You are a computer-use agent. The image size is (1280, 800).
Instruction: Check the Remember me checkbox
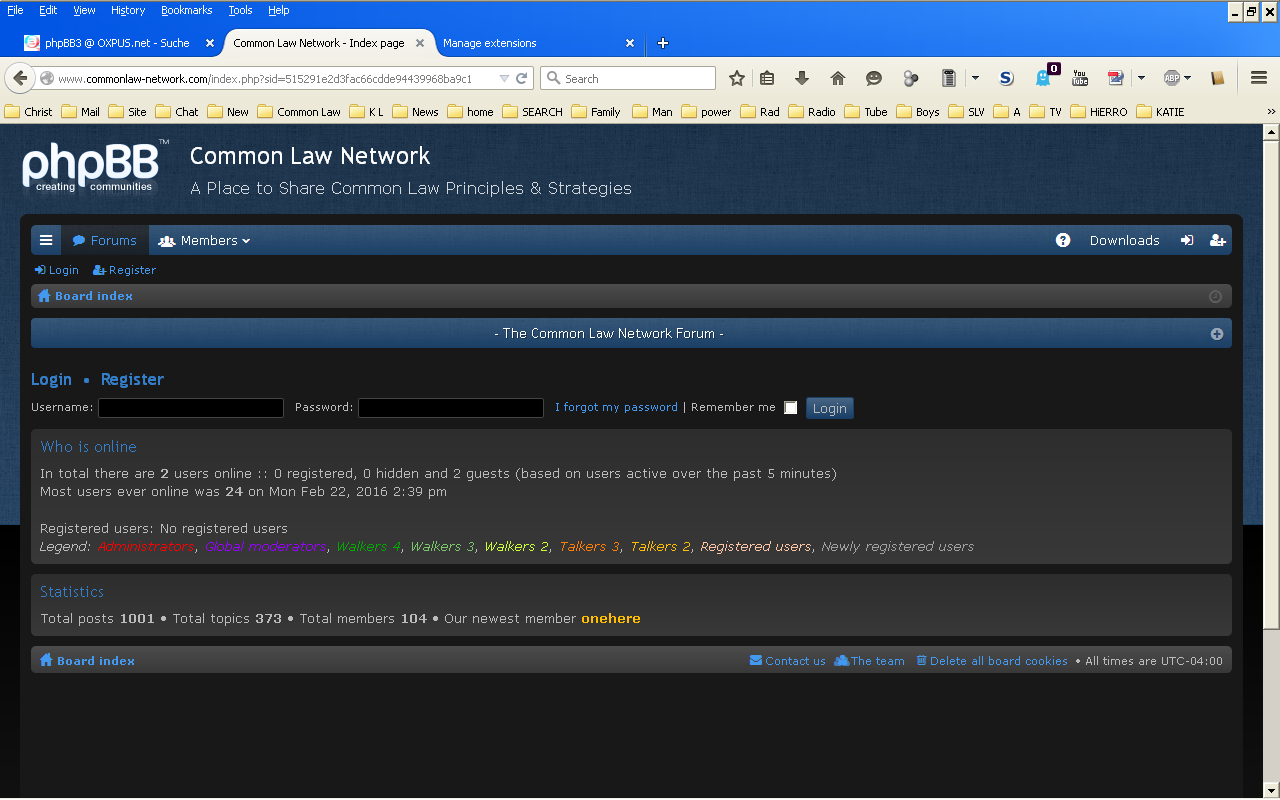pos(791,408)
